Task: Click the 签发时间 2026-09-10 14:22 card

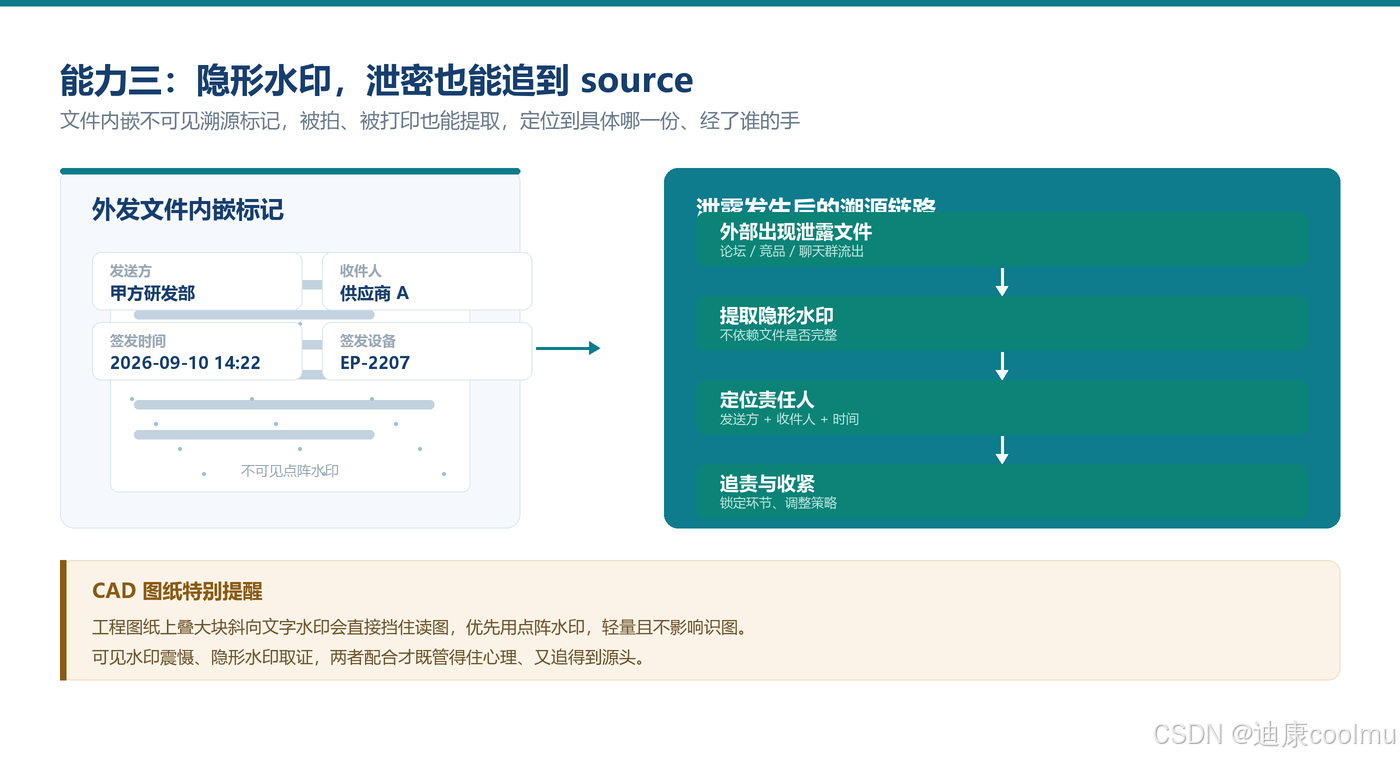Action: click(197, 351)
